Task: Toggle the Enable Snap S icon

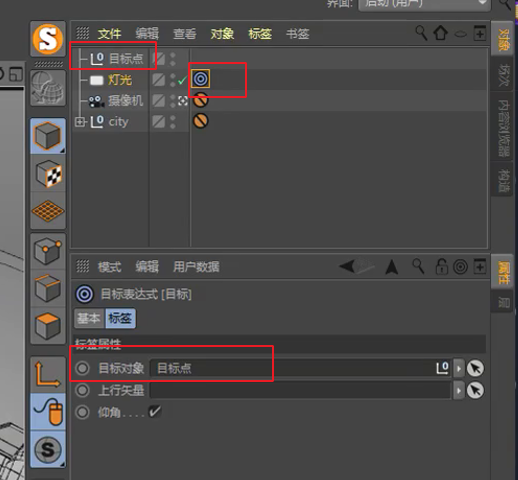Action: point(48,450)
